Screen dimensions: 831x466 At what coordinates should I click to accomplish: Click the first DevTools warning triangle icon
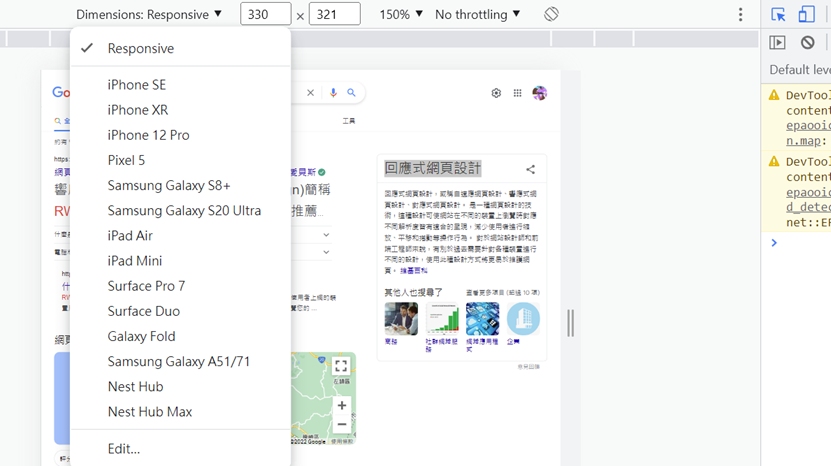point(774,95)
